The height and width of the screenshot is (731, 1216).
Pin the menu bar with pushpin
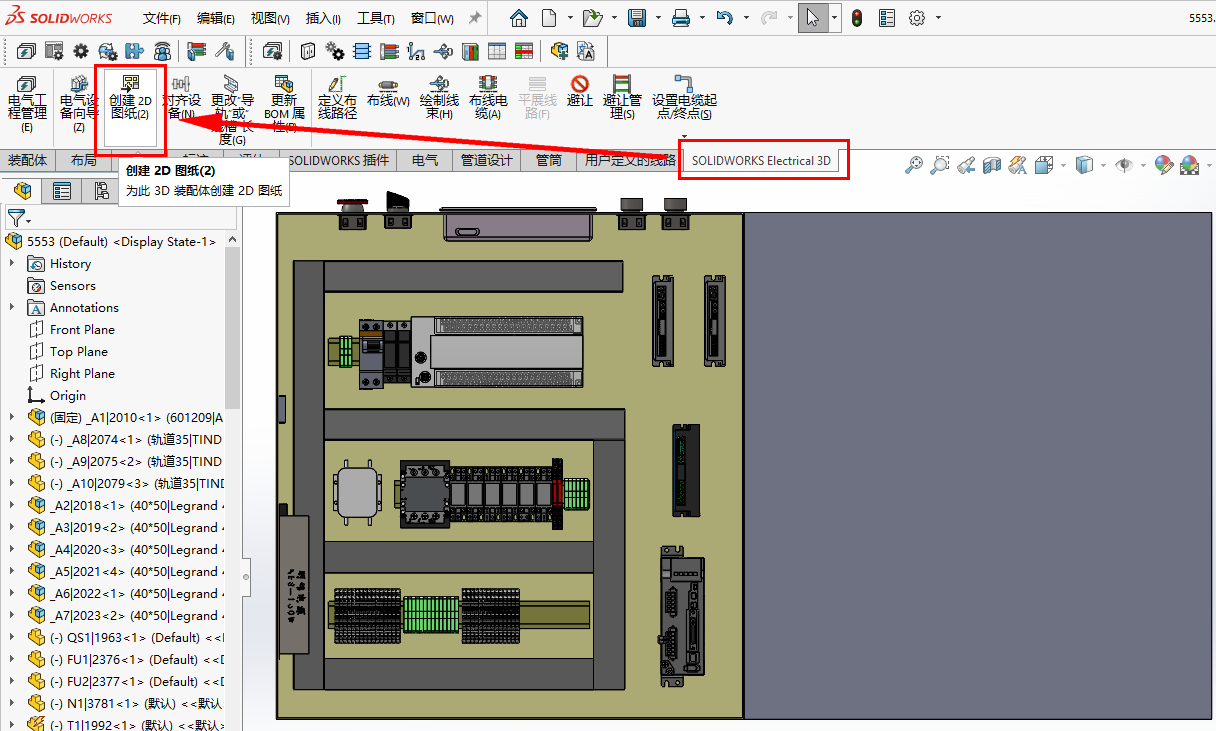pyautogui.click(x=475, y=18)
